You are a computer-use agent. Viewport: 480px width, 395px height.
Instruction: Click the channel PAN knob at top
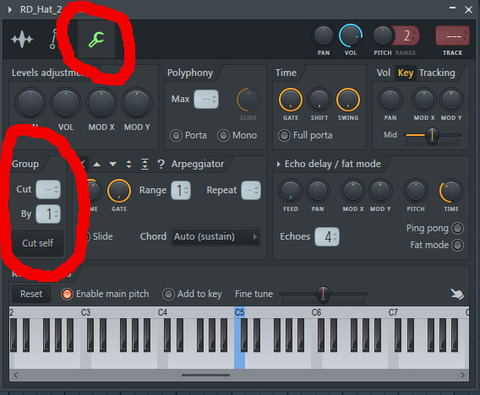(323, 36)
